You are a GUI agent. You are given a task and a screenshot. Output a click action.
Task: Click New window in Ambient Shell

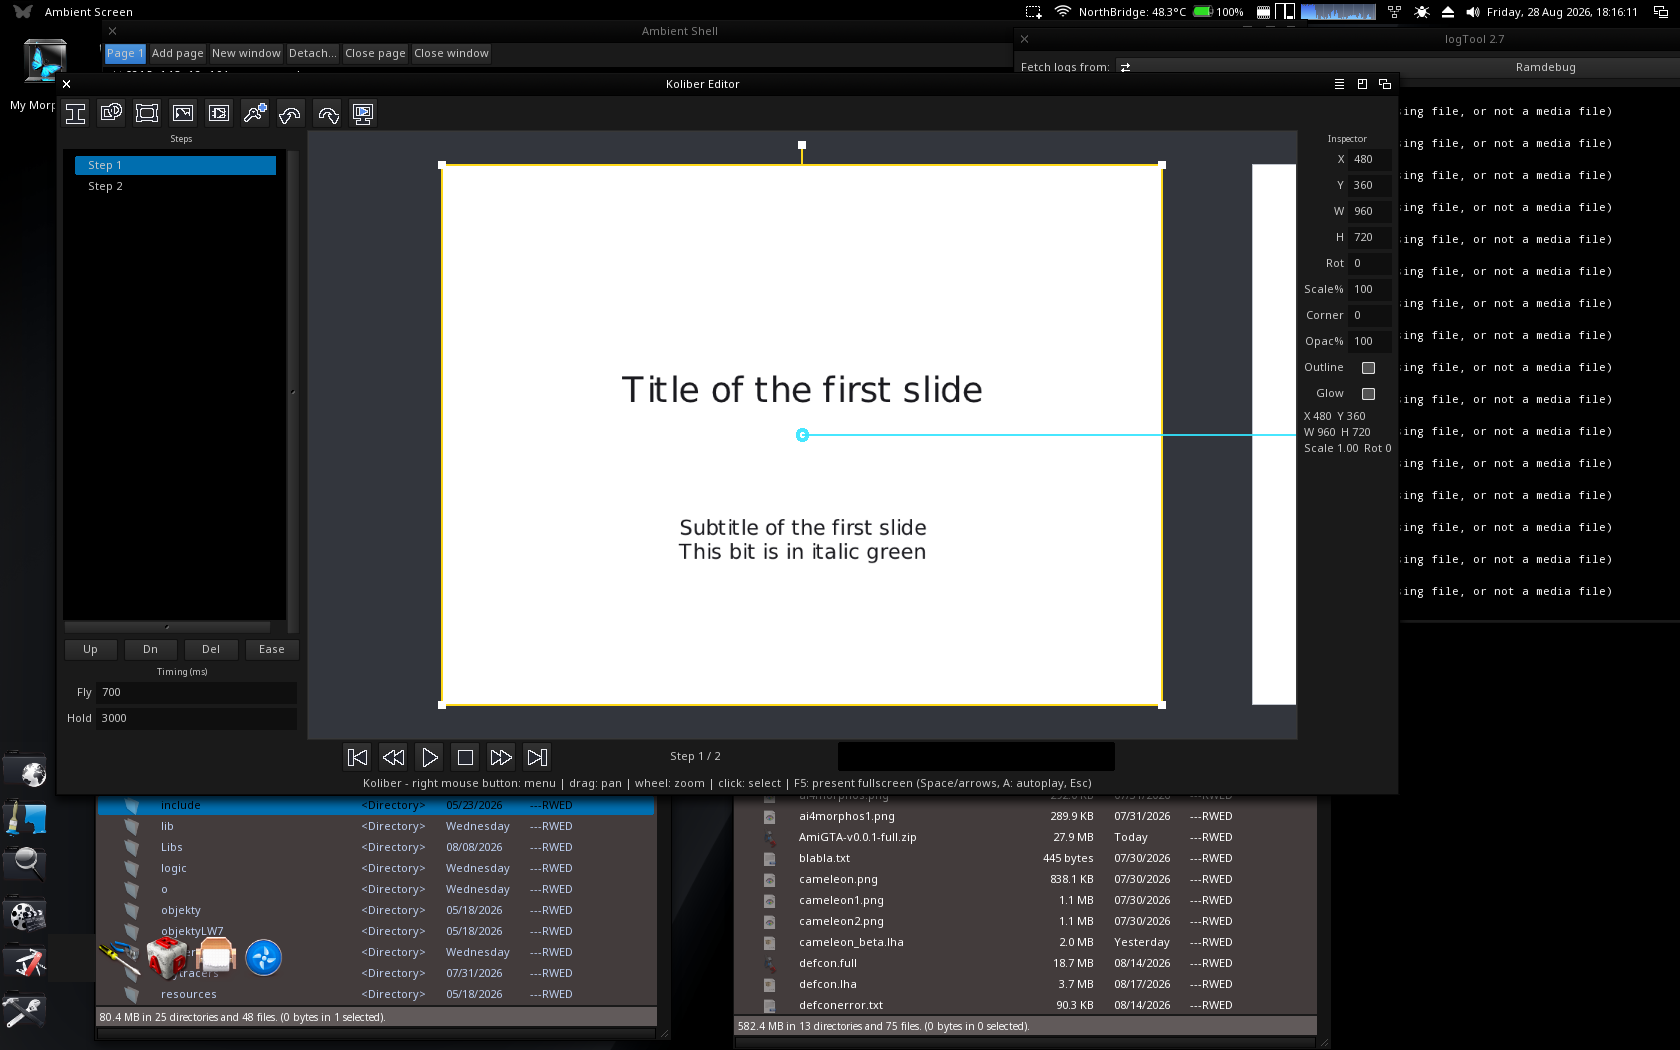pos(246,54)
